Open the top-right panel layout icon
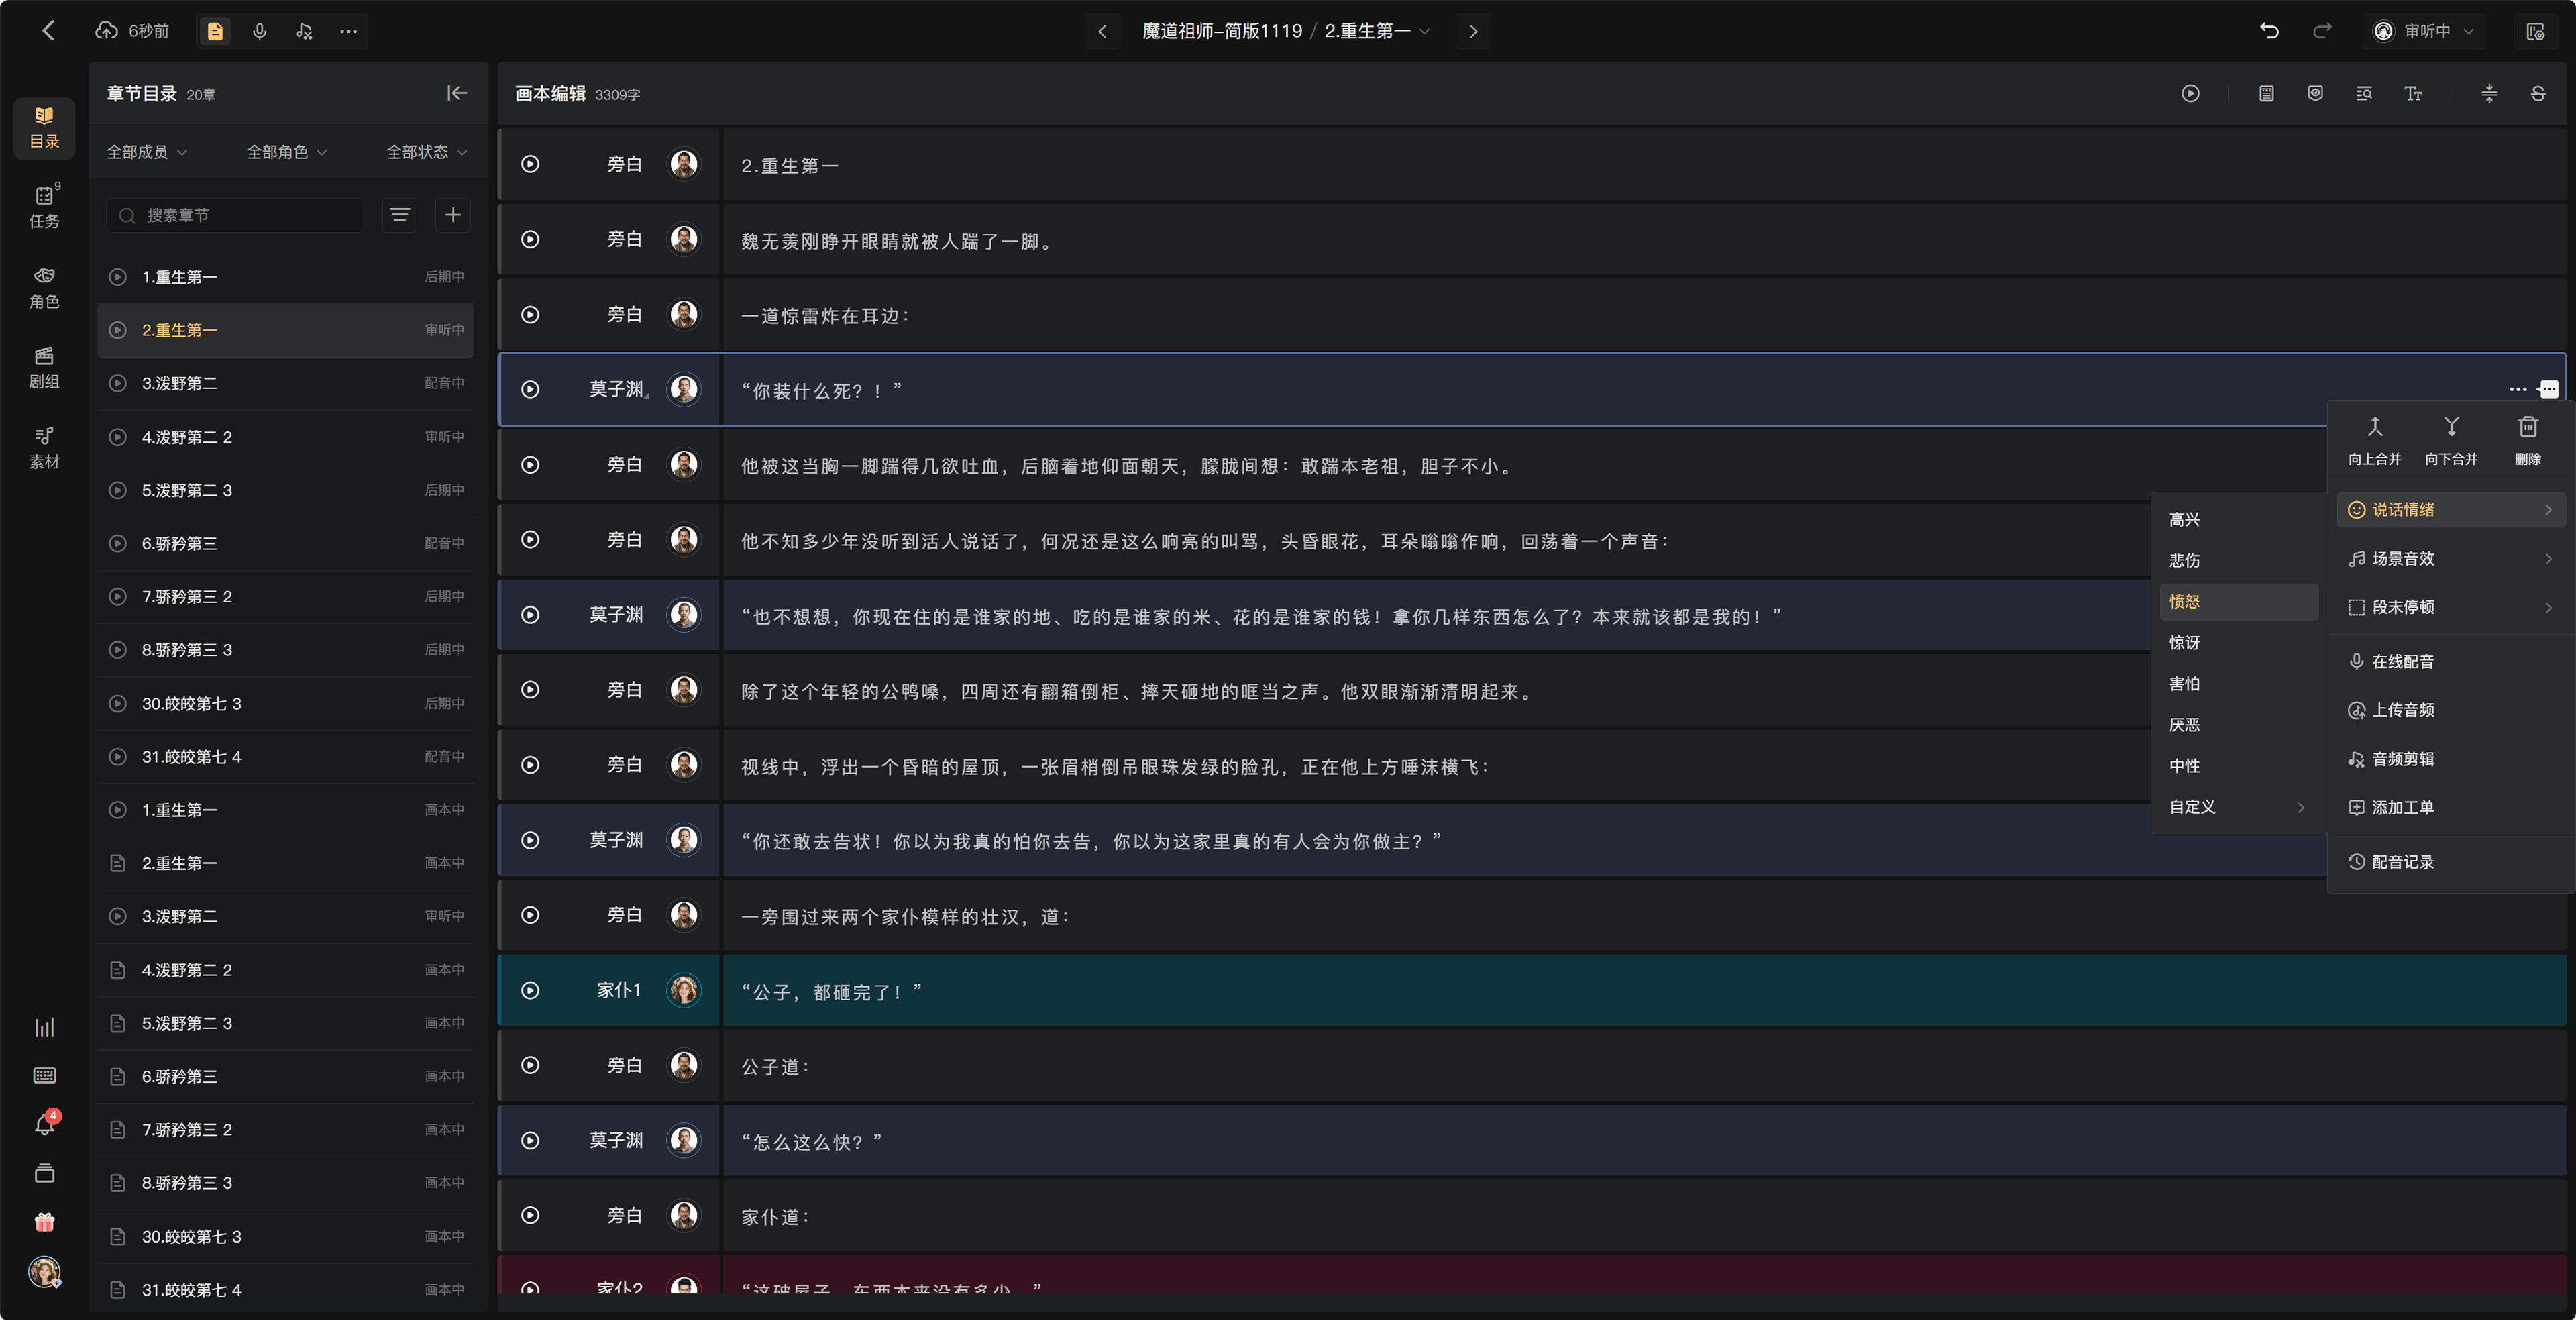The height and width of the screenshot is (1321, 2576). point(2535,31)
